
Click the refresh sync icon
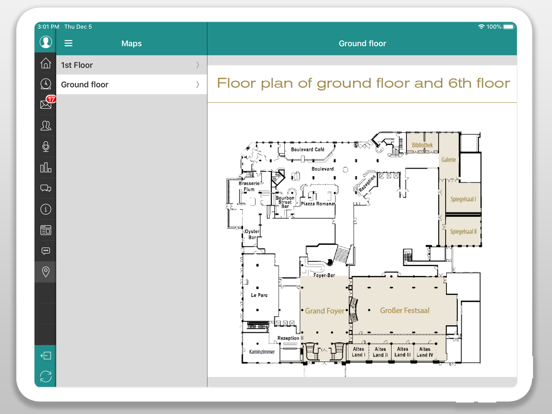click(x=45, y=376)
